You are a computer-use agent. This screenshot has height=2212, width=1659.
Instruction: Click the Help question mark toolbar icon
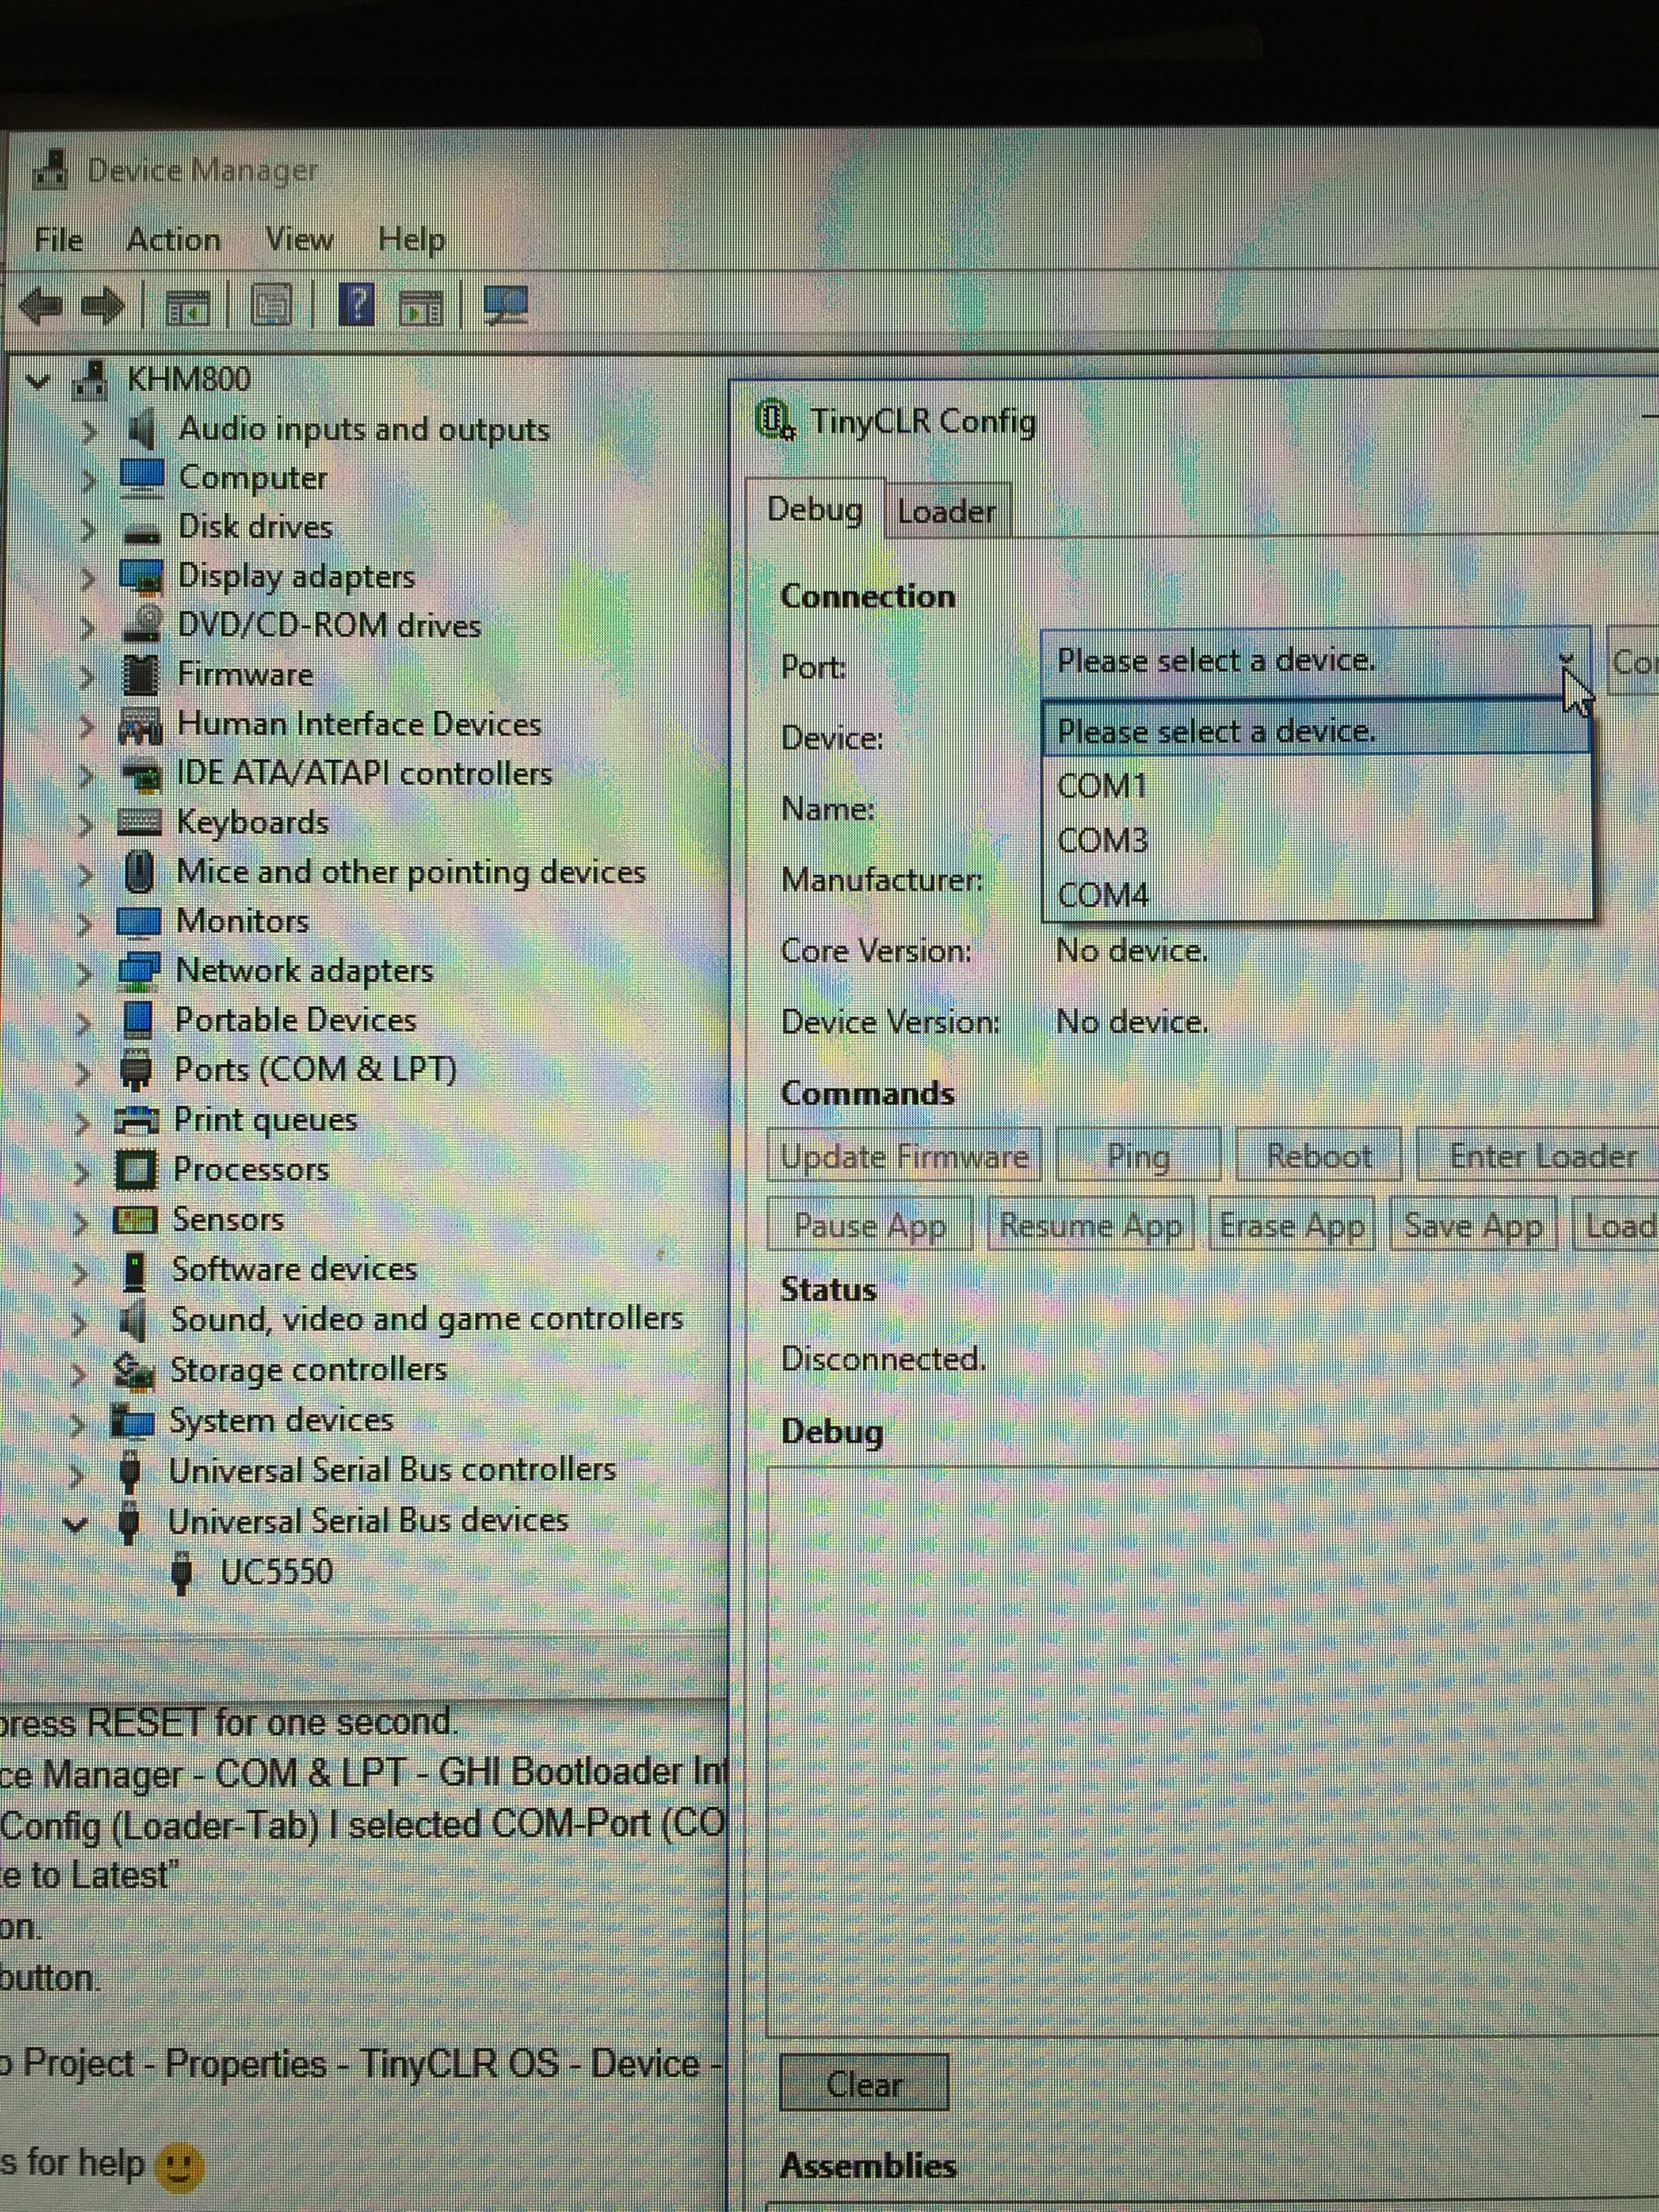tap(357, 304)
